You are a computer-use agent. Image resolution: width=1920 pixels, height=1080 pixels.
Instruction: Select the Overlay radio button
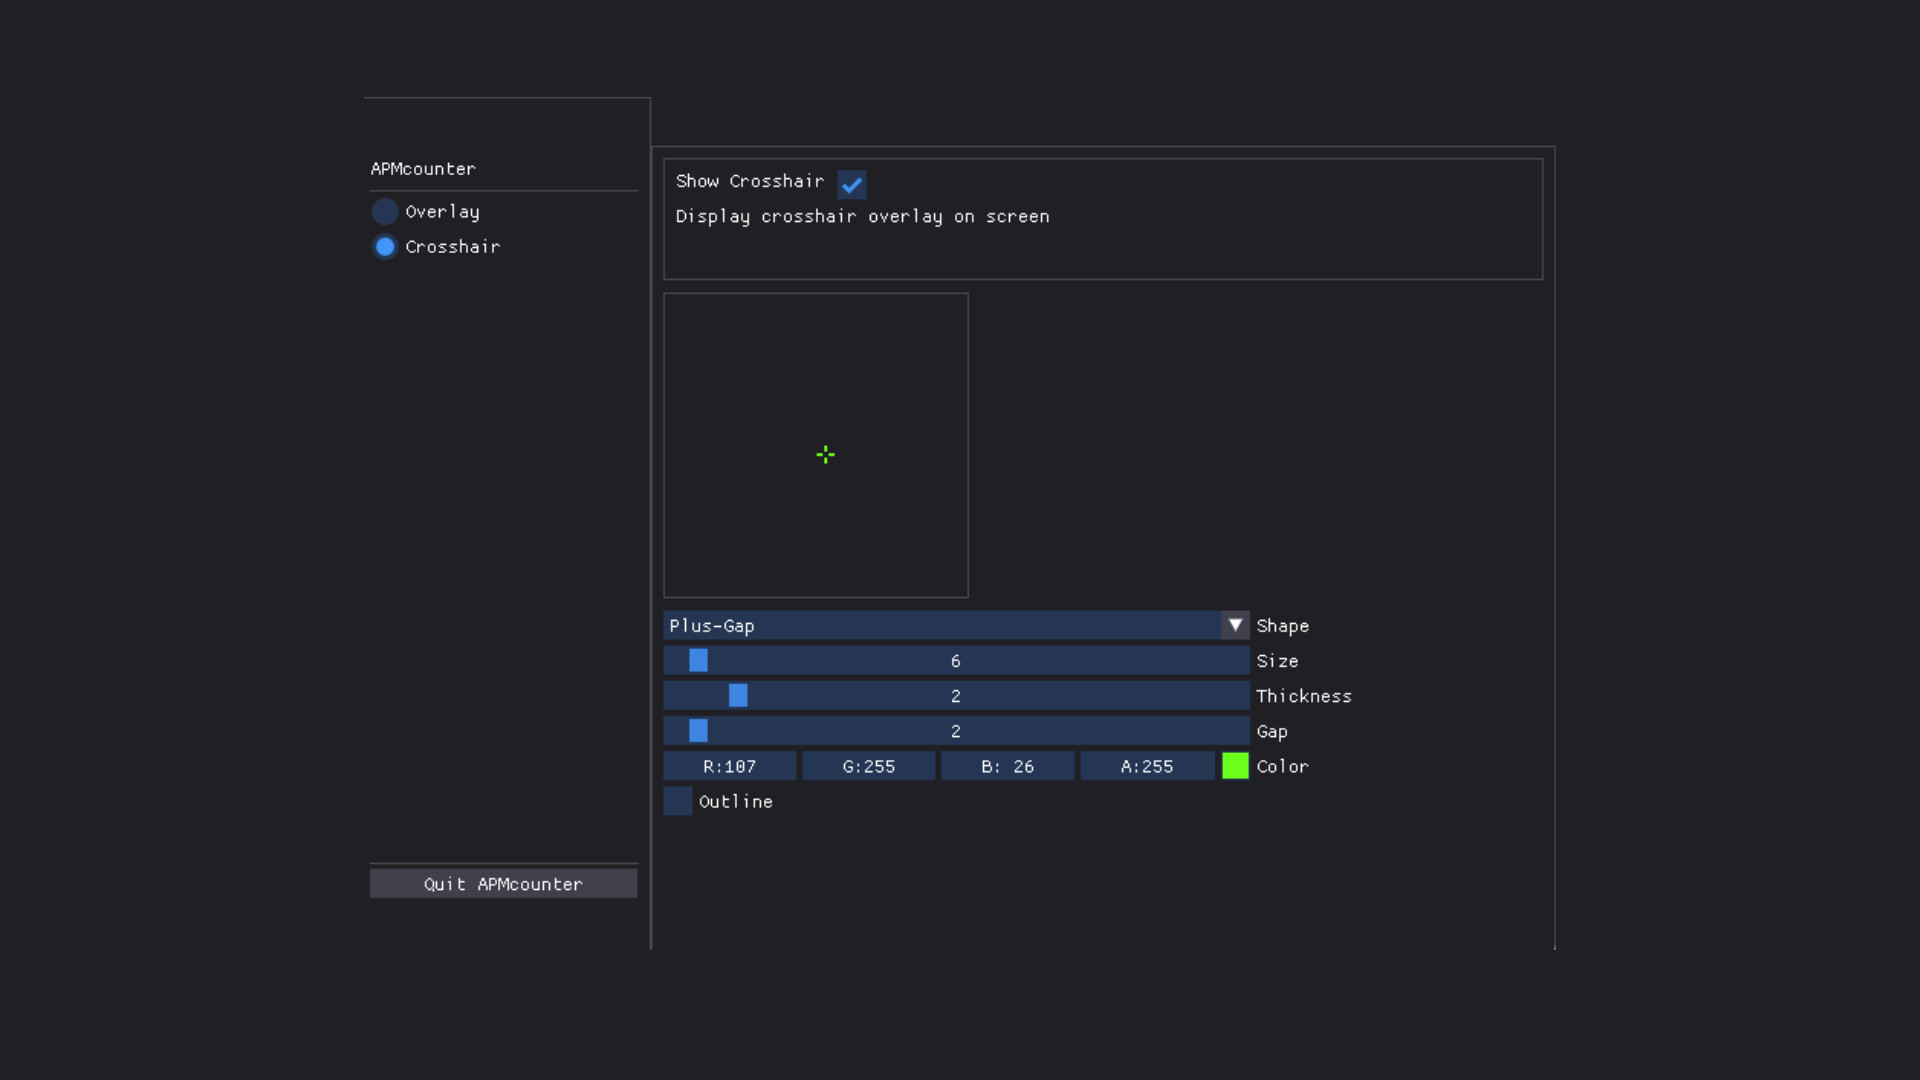385,211
